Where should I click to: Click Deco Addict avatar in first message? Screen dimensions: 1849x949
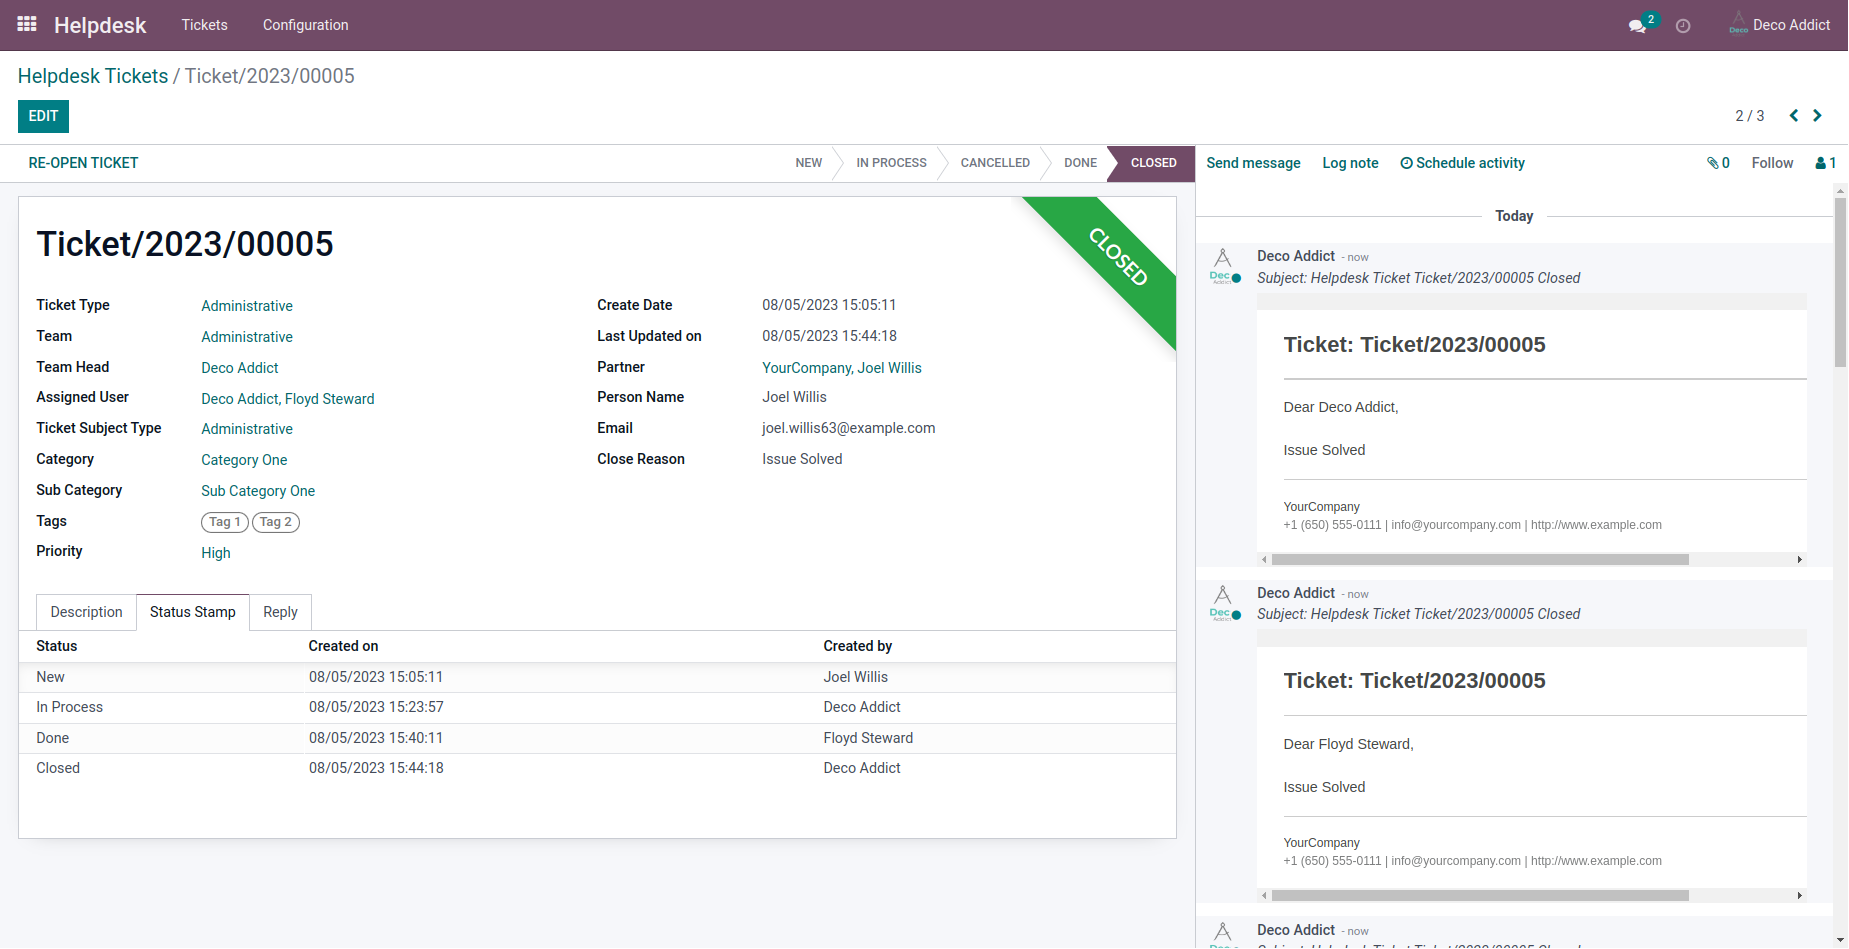[1224, 266]
